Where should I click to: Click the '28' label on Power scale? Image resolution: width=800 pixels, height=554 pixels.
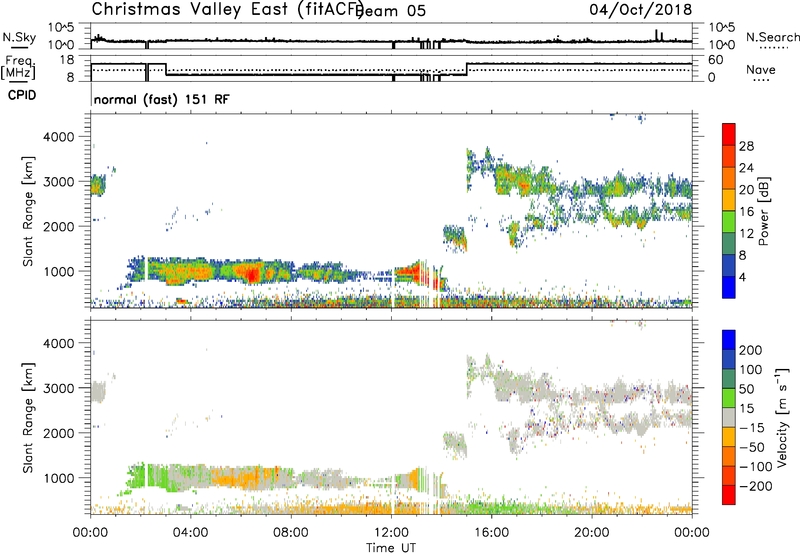(x=746, y=146)
